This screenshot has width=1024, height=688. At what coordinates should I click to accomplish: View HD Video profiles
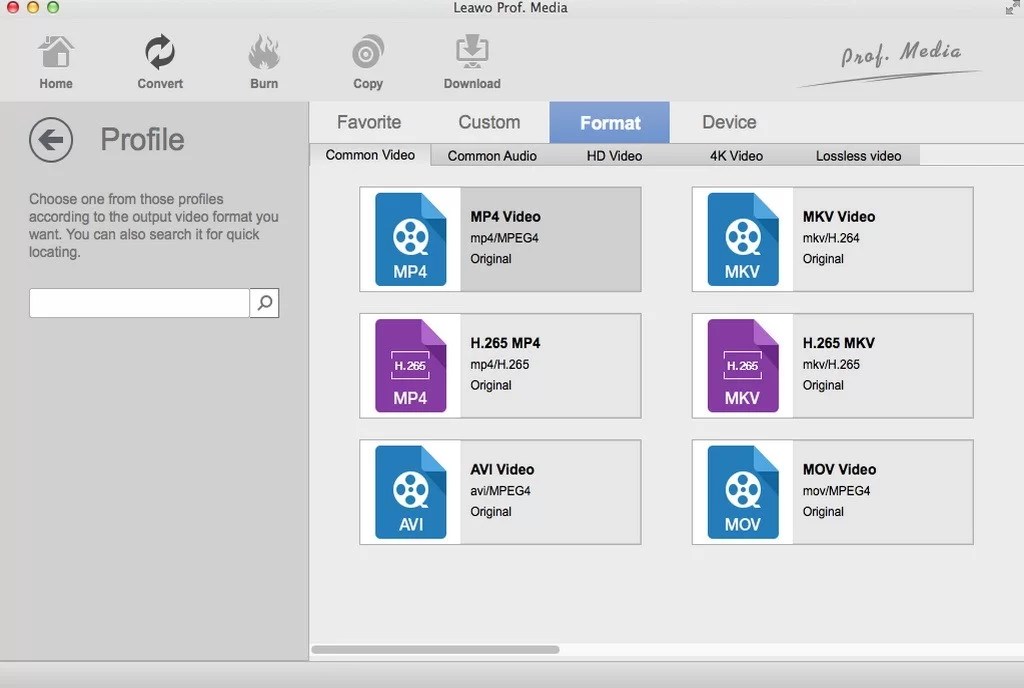click(x=613, y=155)
